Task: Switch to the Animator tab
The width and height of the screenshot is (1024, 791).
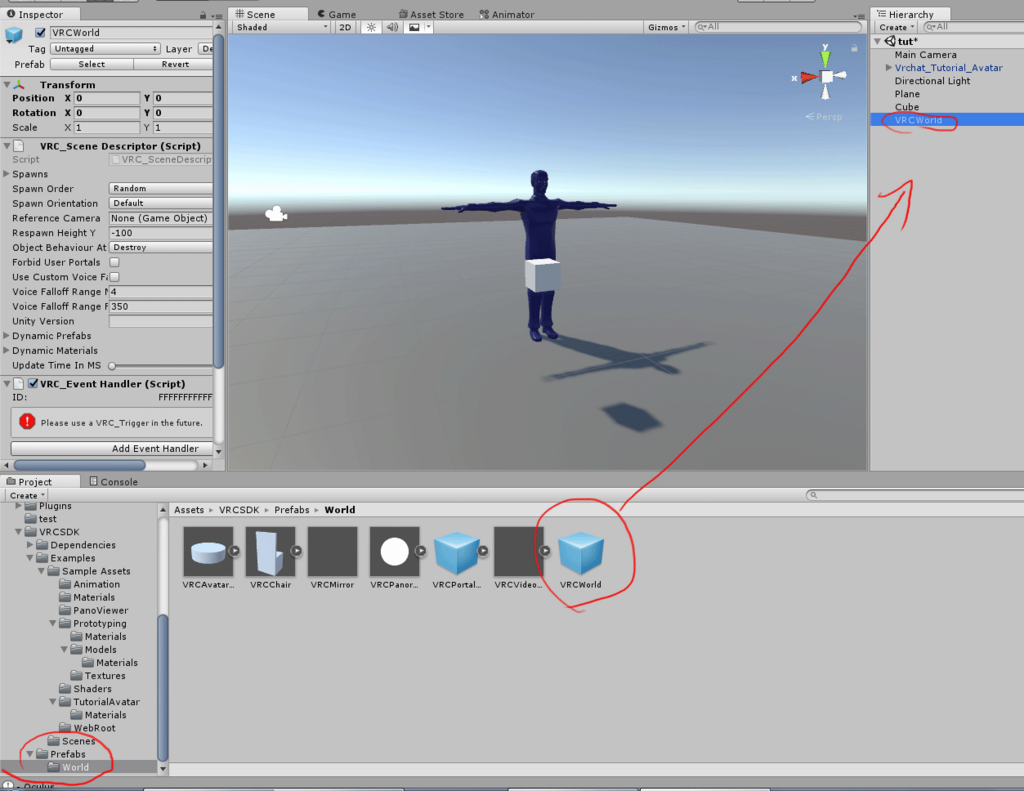Action: tap(507, 14)
